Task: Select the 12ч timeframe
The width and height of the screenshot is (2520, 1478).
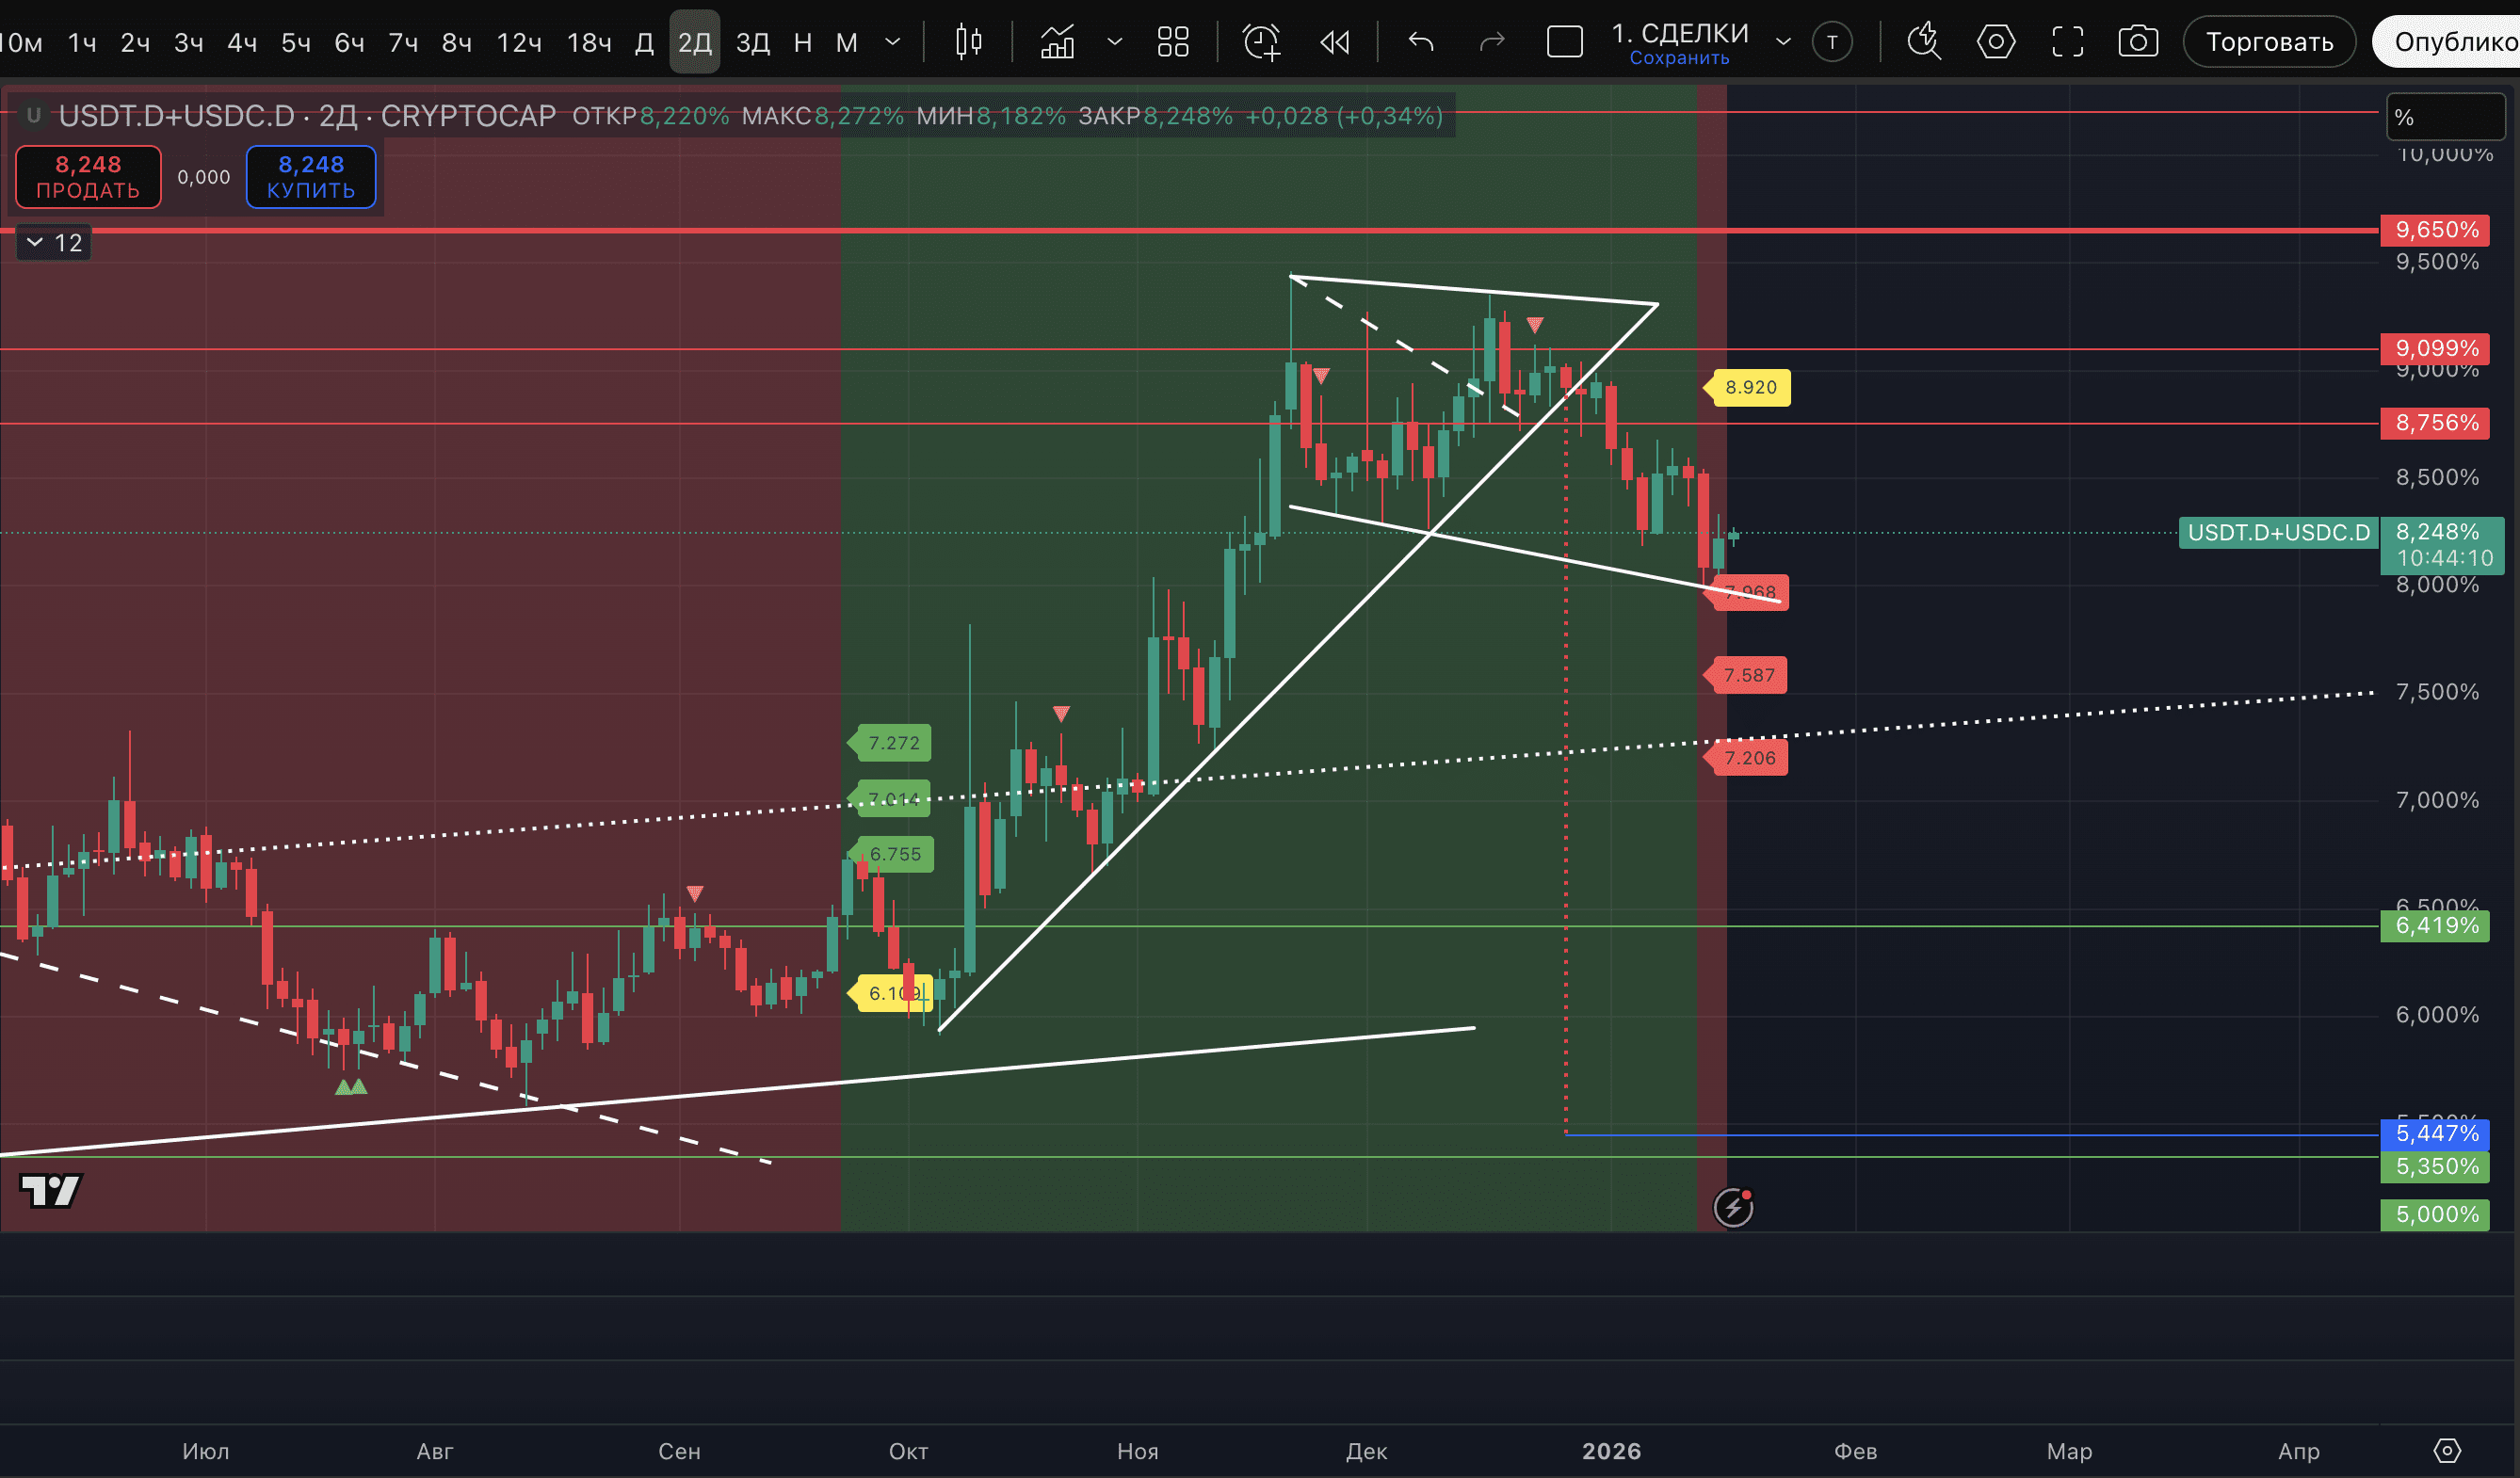Action: pos(519,42)
